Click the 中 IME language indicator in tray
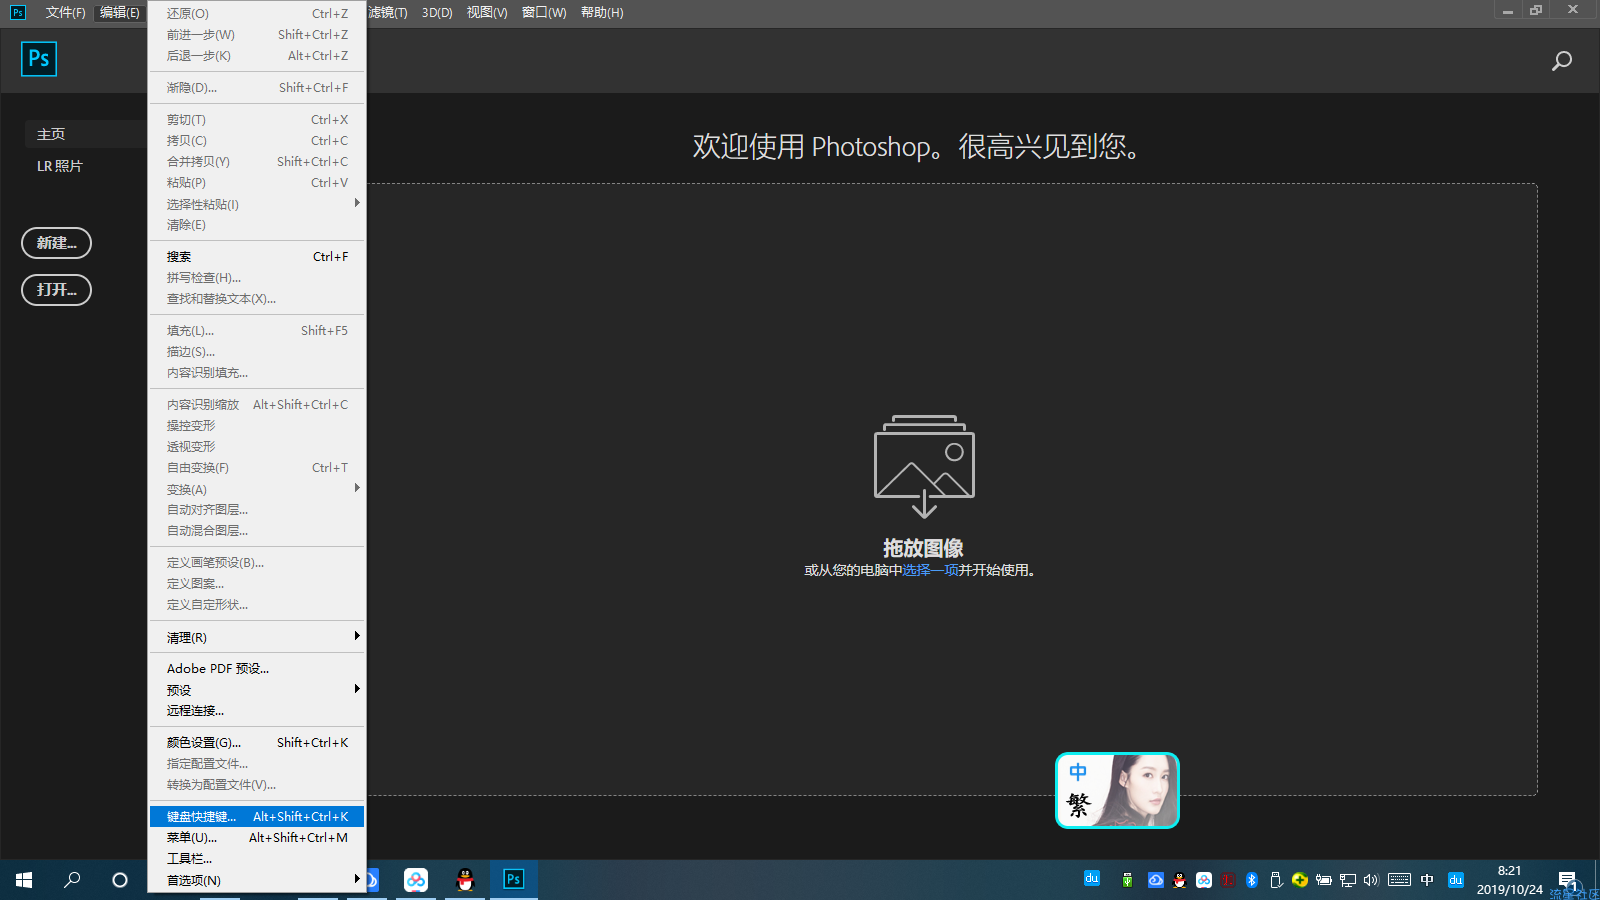 coord(1427,880)
